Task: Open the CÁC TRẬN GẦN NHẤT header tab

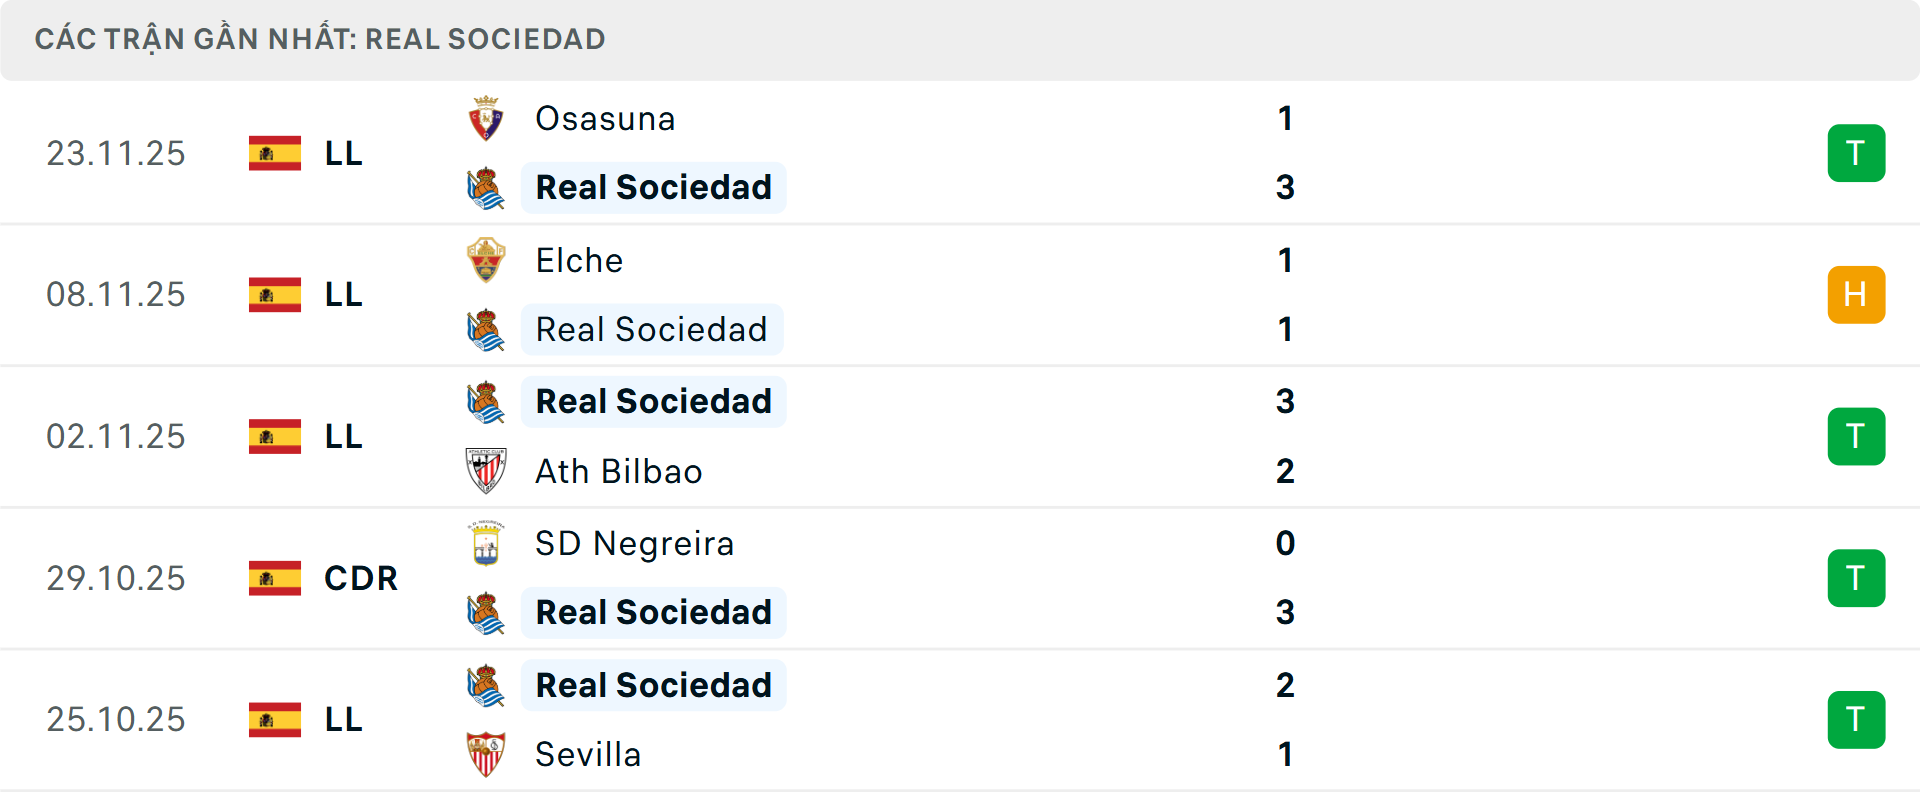Action: point(320,39)
